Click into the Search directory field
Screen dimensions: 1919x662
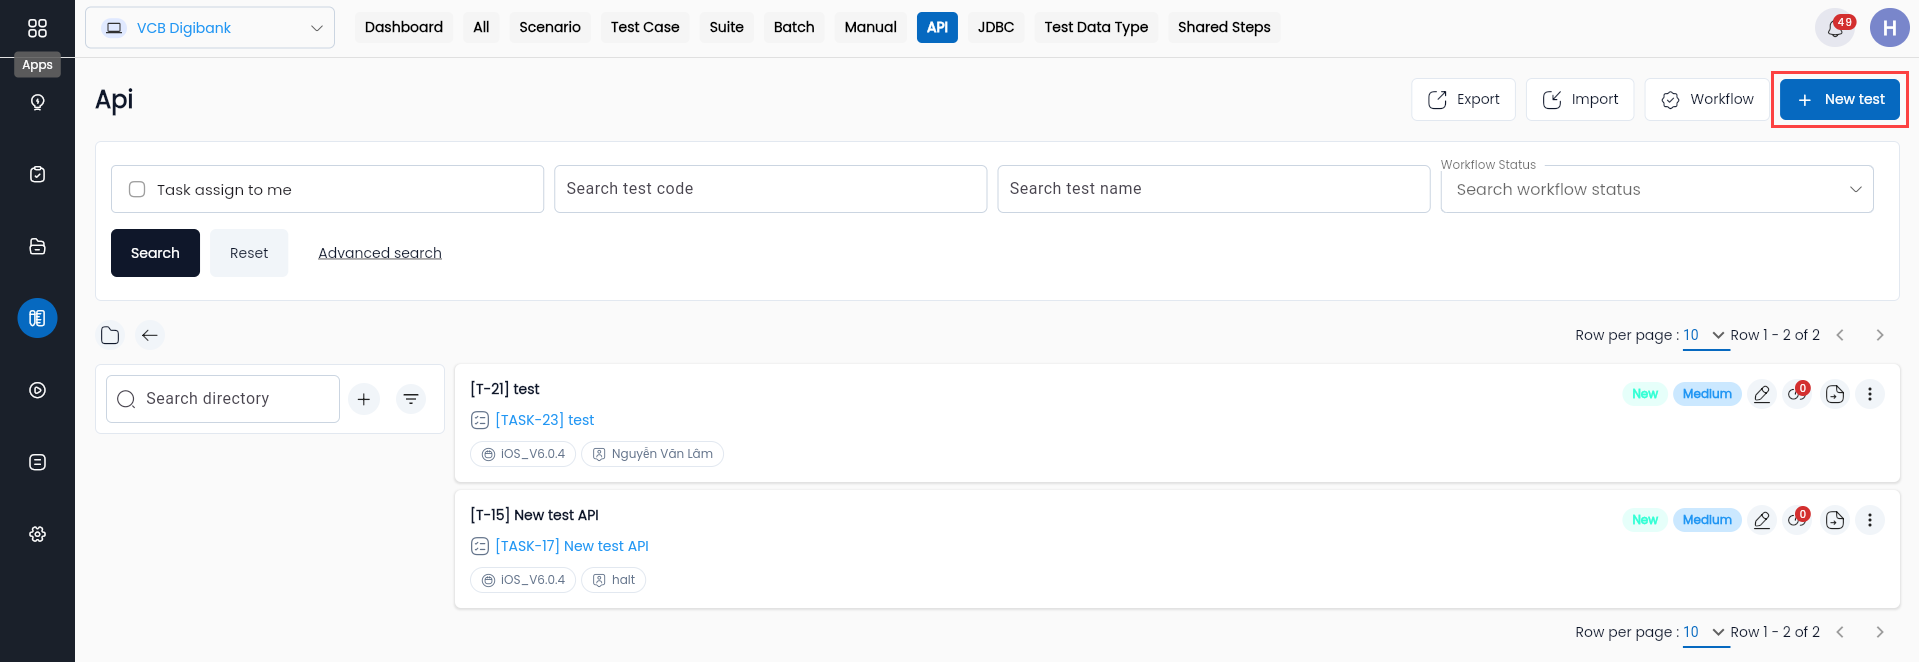[223, 399]
